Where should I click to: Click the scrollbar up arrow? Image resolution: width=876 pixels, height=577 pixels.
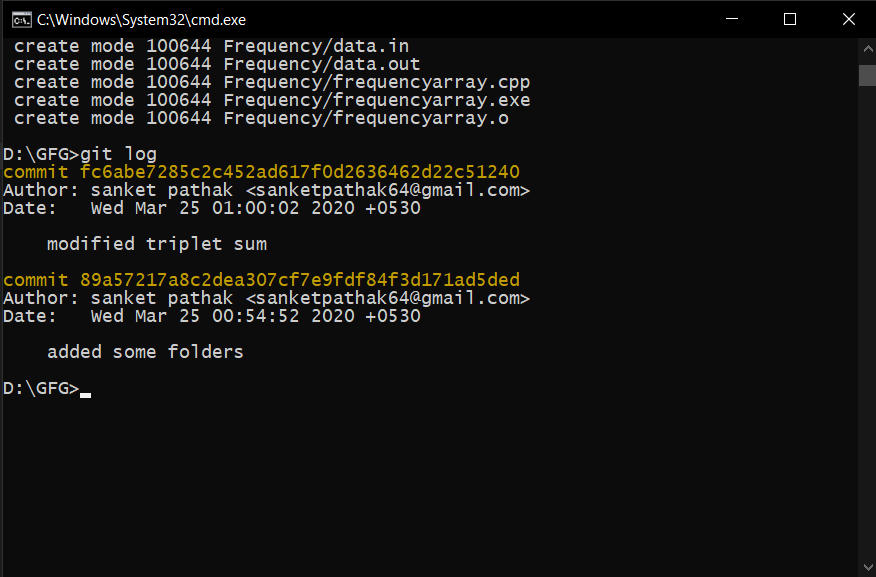(867, 49)
